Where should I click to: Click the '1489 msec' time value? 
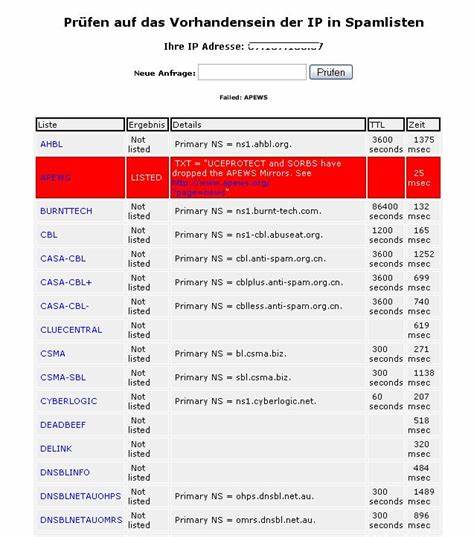click(x=421, y=496)
